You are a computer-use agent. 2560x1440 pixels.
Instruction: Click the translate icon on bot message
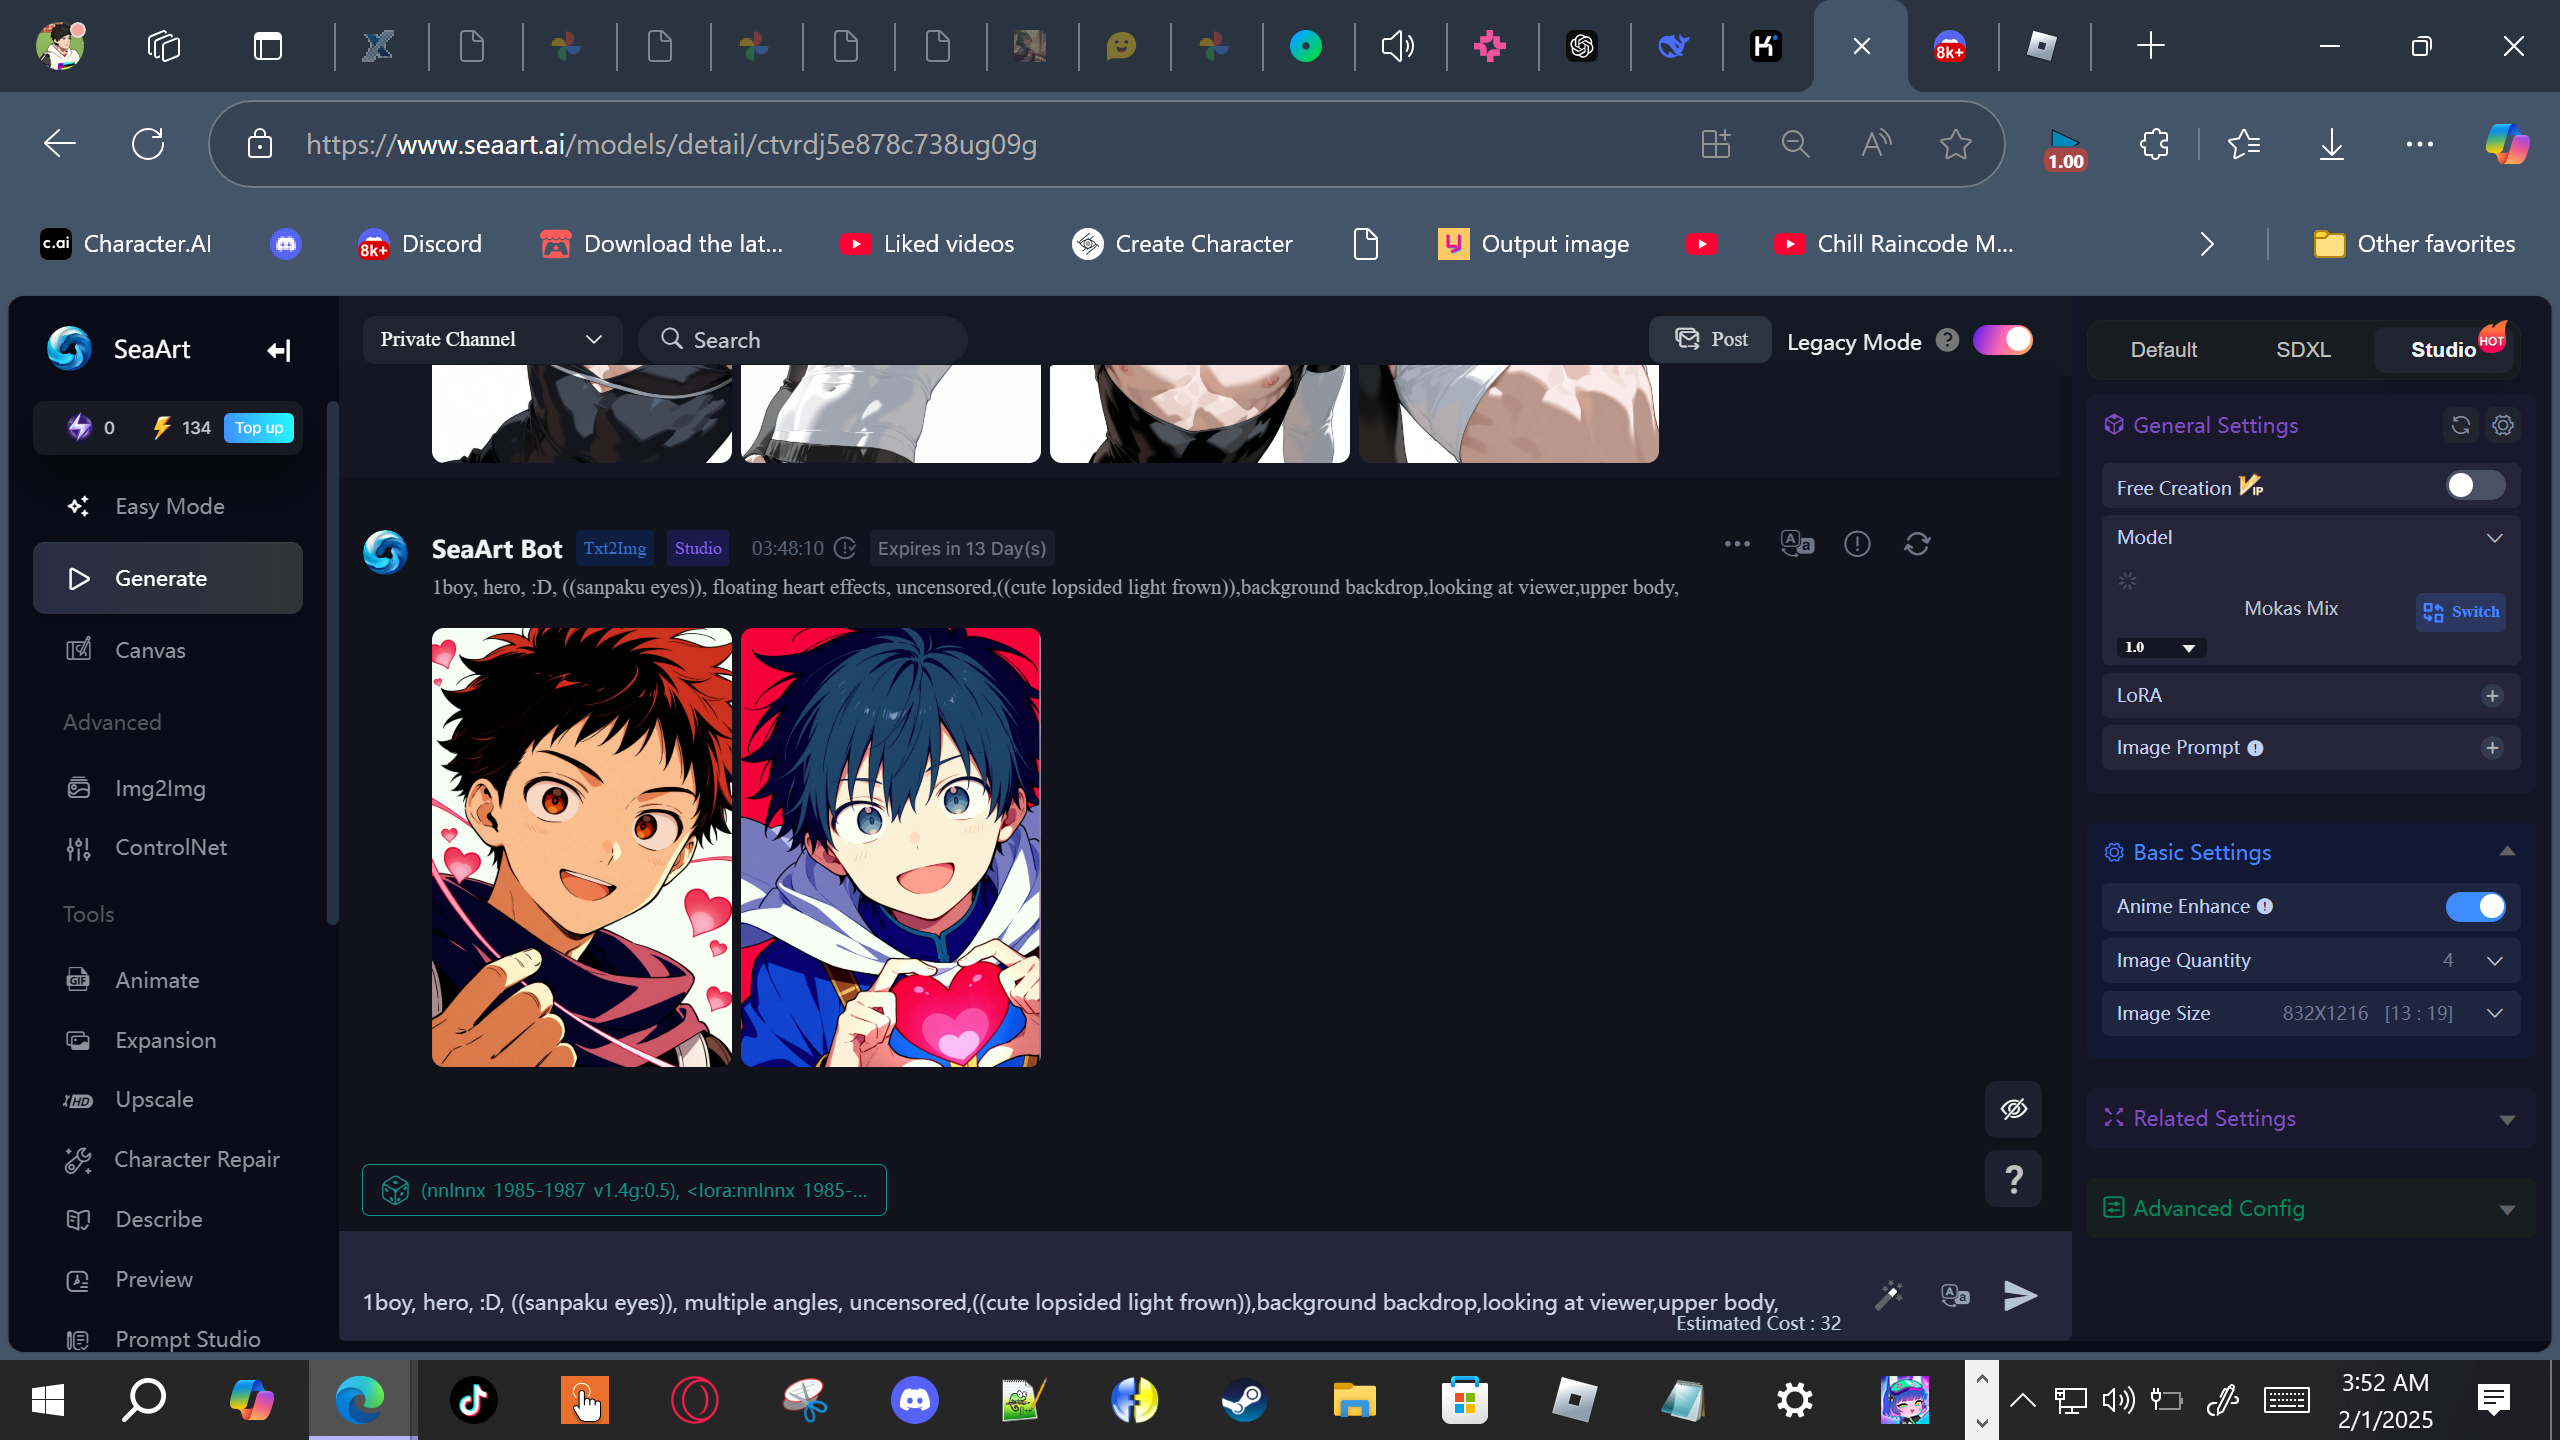click(x=1797, y=544)
